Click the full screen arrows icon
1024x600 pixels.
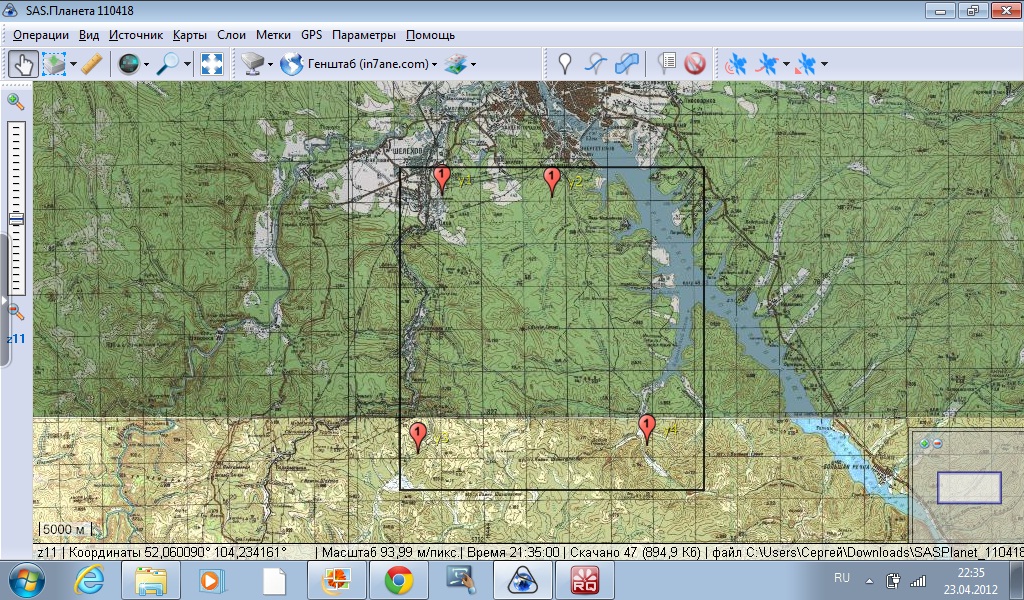[212, 64]
